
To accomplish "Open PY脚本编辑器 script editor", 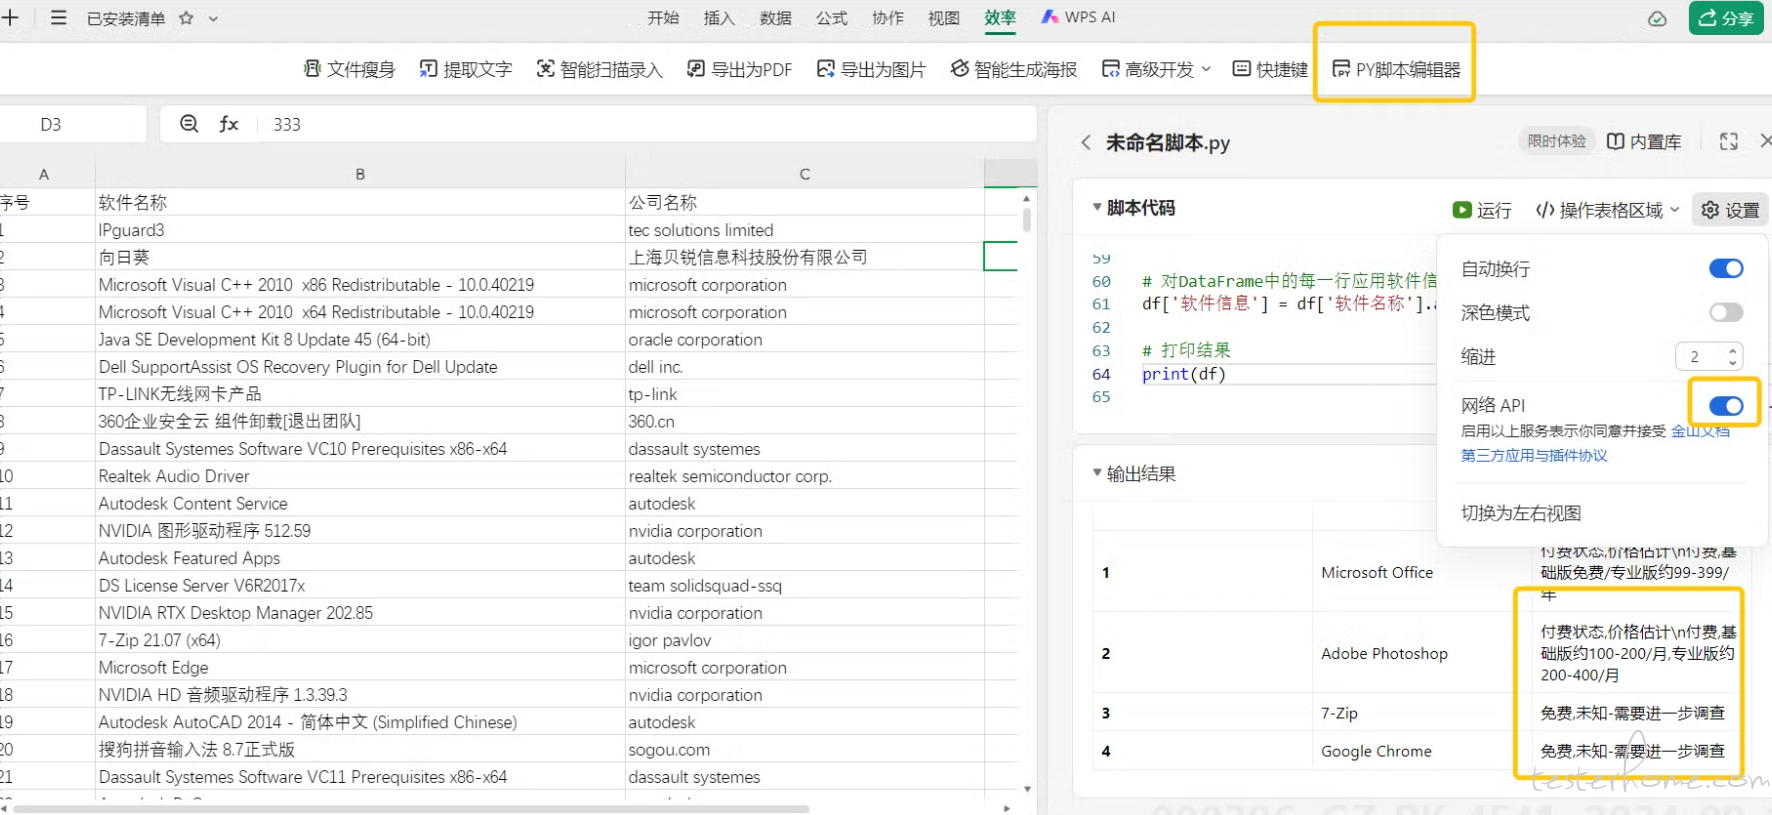I will point(1396,69).
